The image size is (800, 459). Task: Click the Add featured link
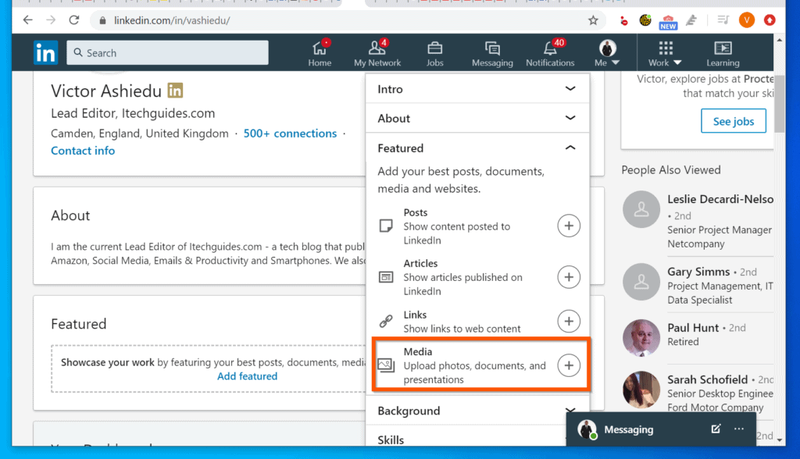pyautogui.click(x=247, y=376)
